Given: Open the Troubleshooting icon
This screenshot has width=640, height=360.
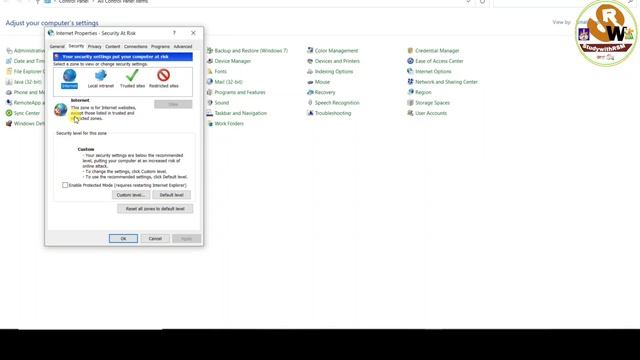Looking at the screenshot, I should (310, 113).
